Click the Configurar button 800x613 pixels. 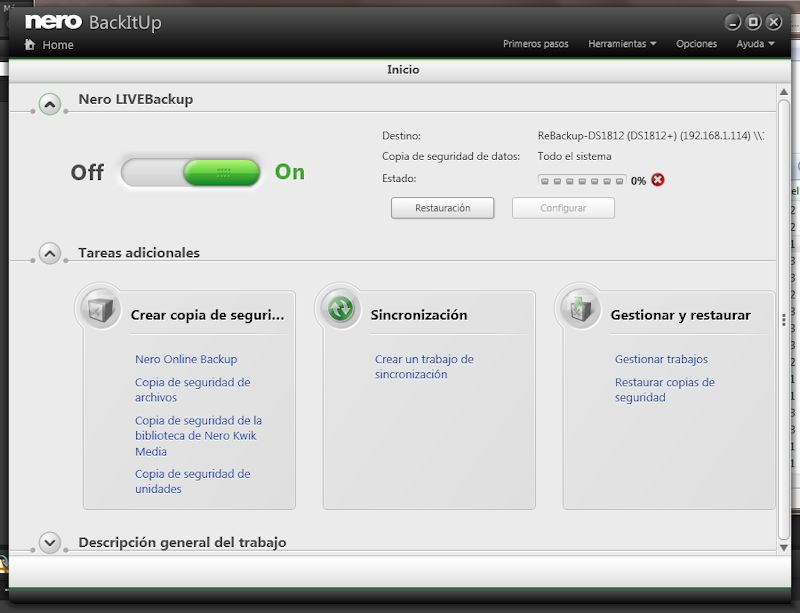point(563,208)
